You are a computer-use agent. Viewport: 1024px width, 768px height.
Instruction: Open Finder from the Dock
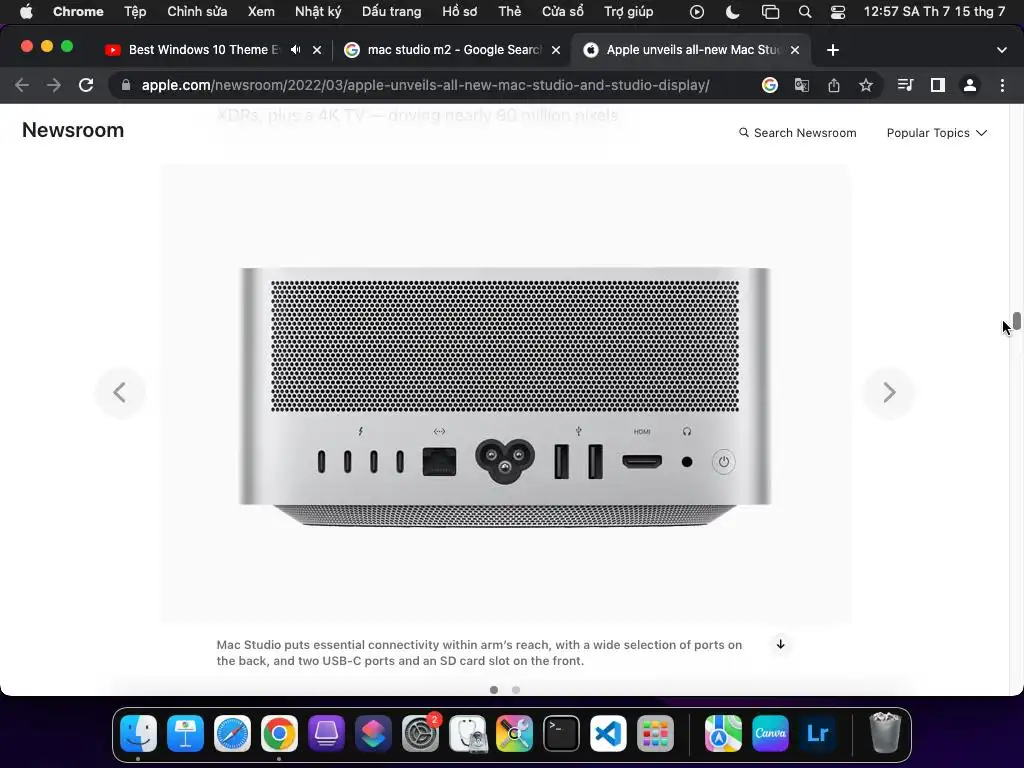tap(138, 733)
